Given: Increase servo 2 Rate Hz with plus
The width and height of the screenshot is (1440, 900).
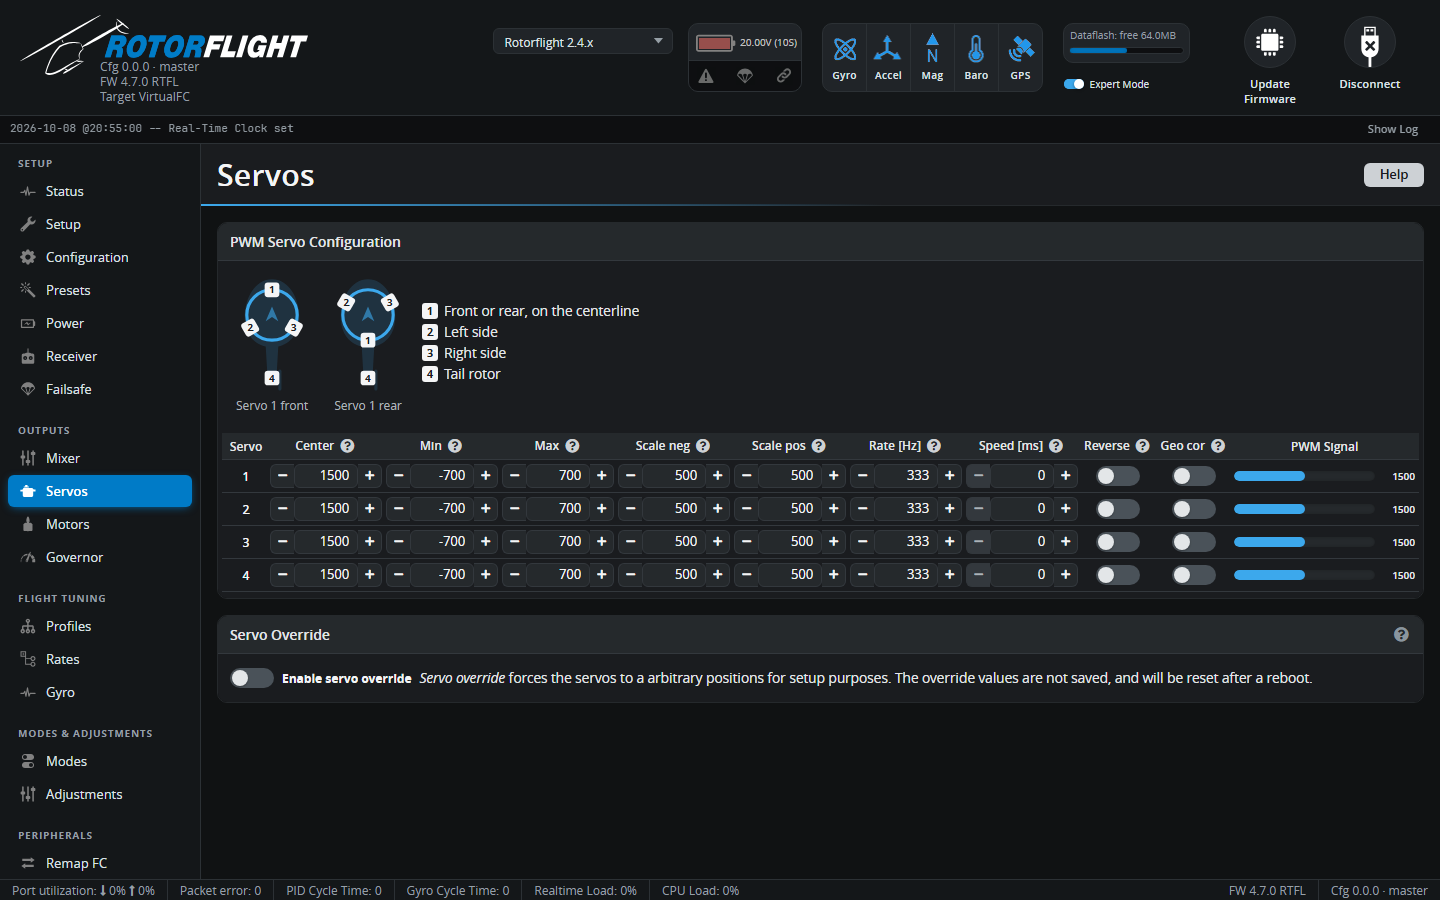Looking at the screenshot, I should click(x=950, y=509).
